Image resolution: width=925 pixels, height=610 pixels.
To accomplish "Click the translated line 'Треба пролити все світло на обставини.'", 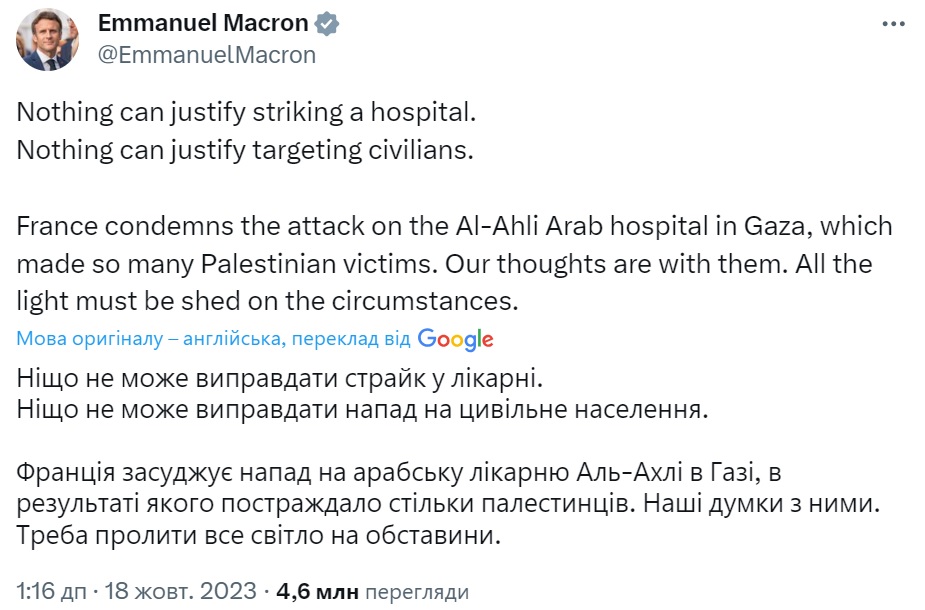I will pos(257,534).
